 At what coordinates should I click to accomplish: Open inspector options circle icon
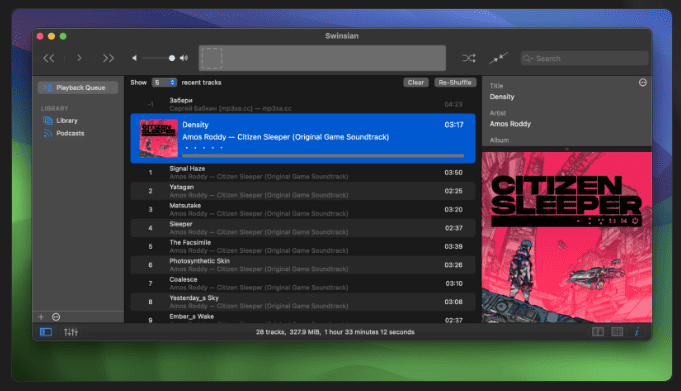click(643, 83)
